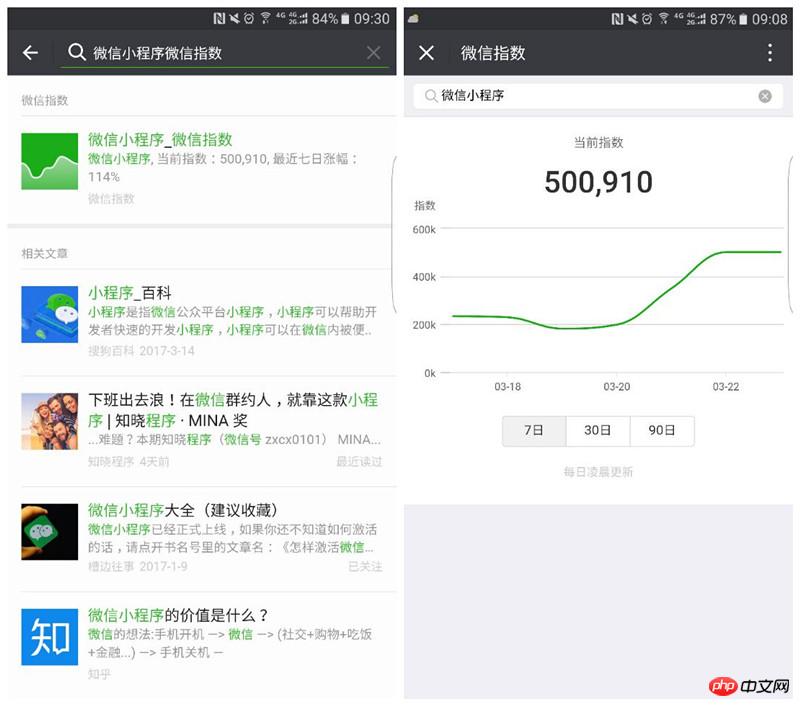Tap the 03-20 date label on chart
Viewport: 800px width, 706px height.
pyautogui.click(x=617, y=387)
